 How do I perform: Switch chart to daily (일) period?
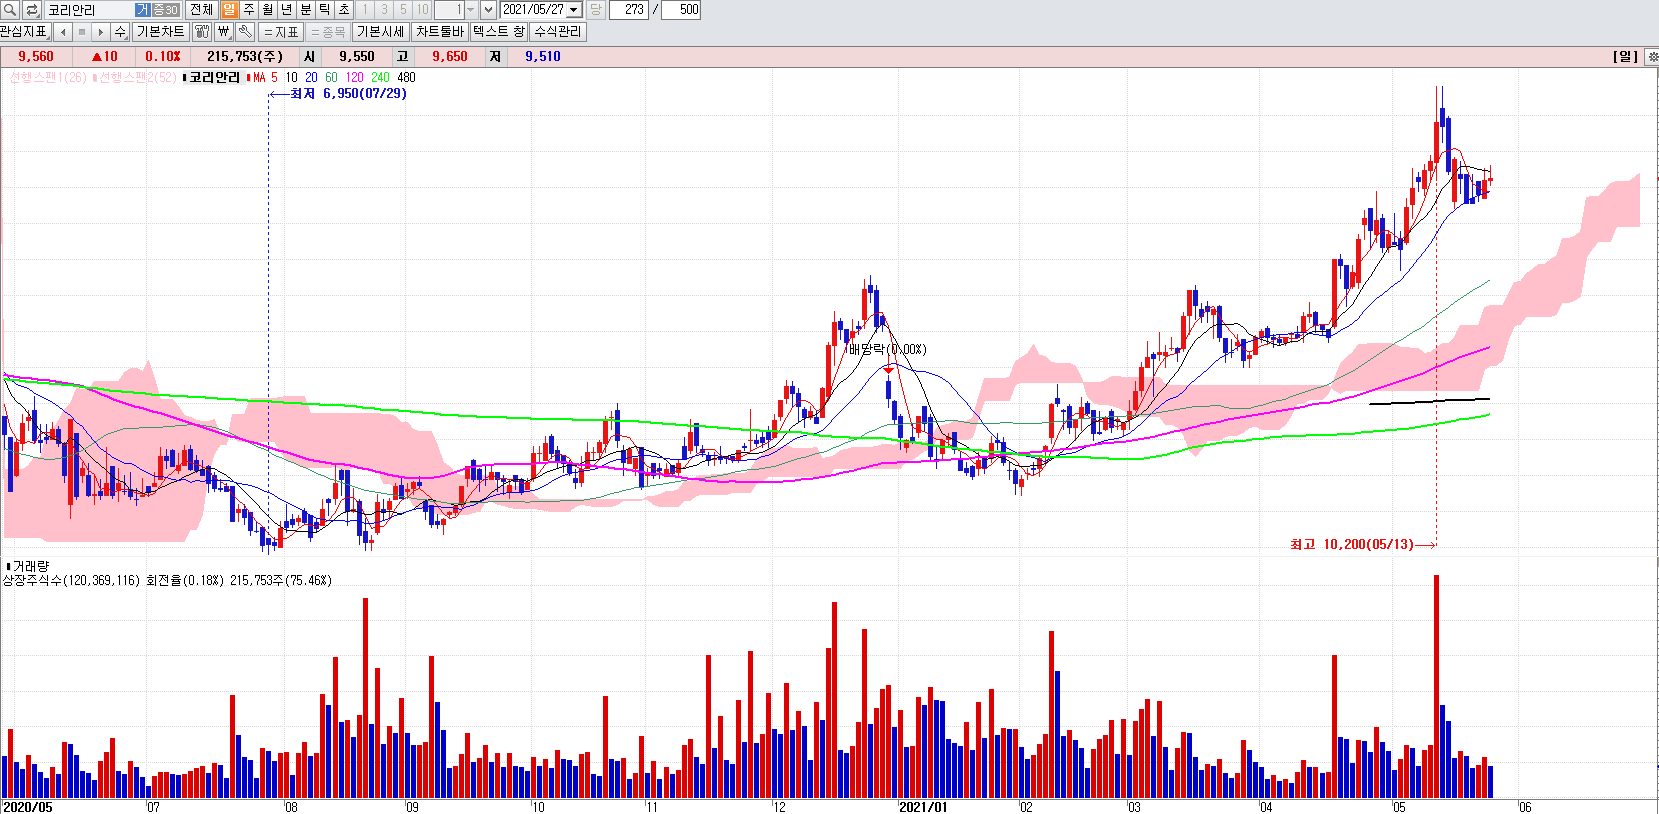230,10
